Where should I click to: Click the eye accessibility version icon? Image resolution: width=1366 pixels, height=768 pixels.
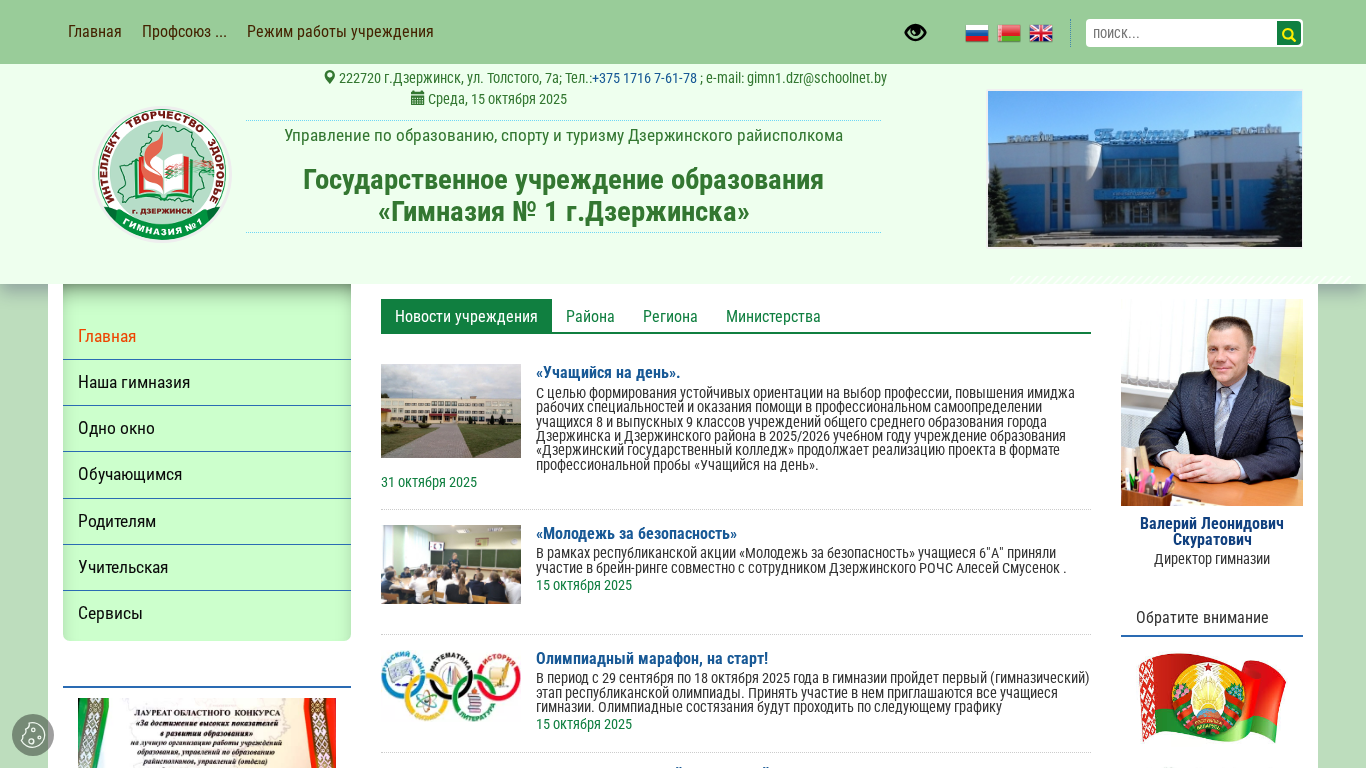[x=915, y=33]
